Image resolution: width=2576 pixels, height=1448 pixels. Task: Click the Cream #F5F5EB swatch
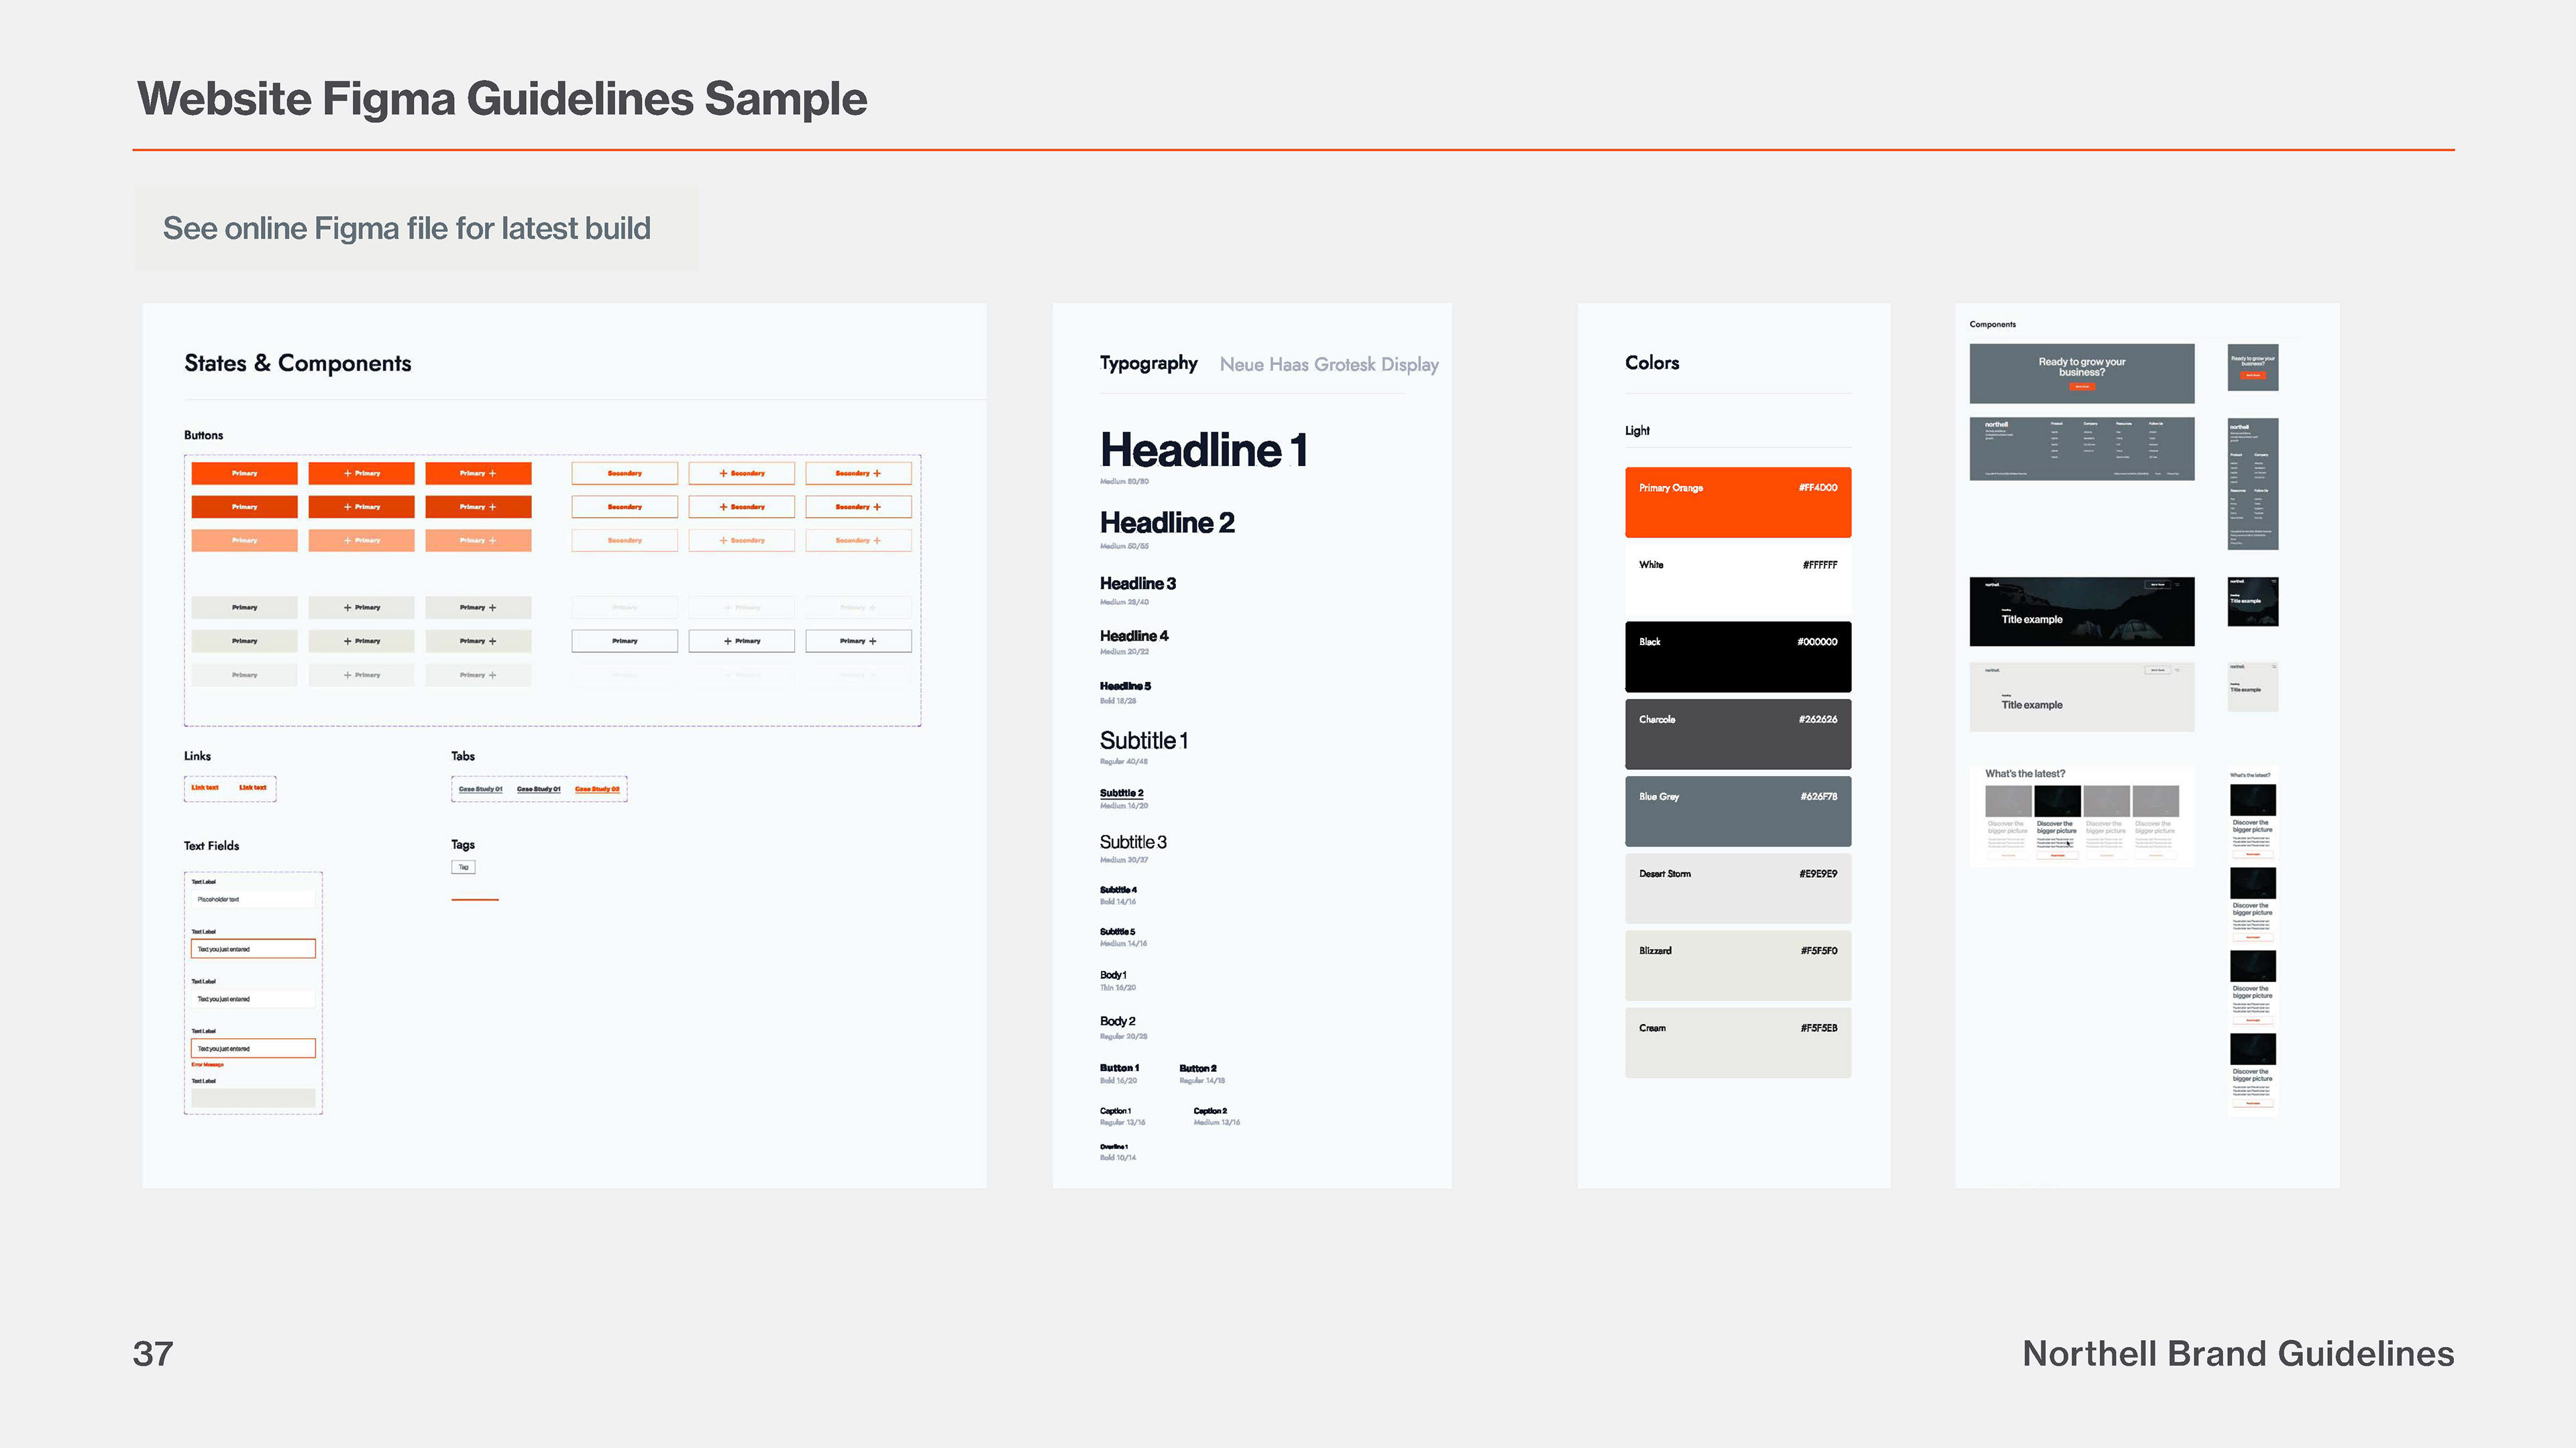[1737, 1042]
